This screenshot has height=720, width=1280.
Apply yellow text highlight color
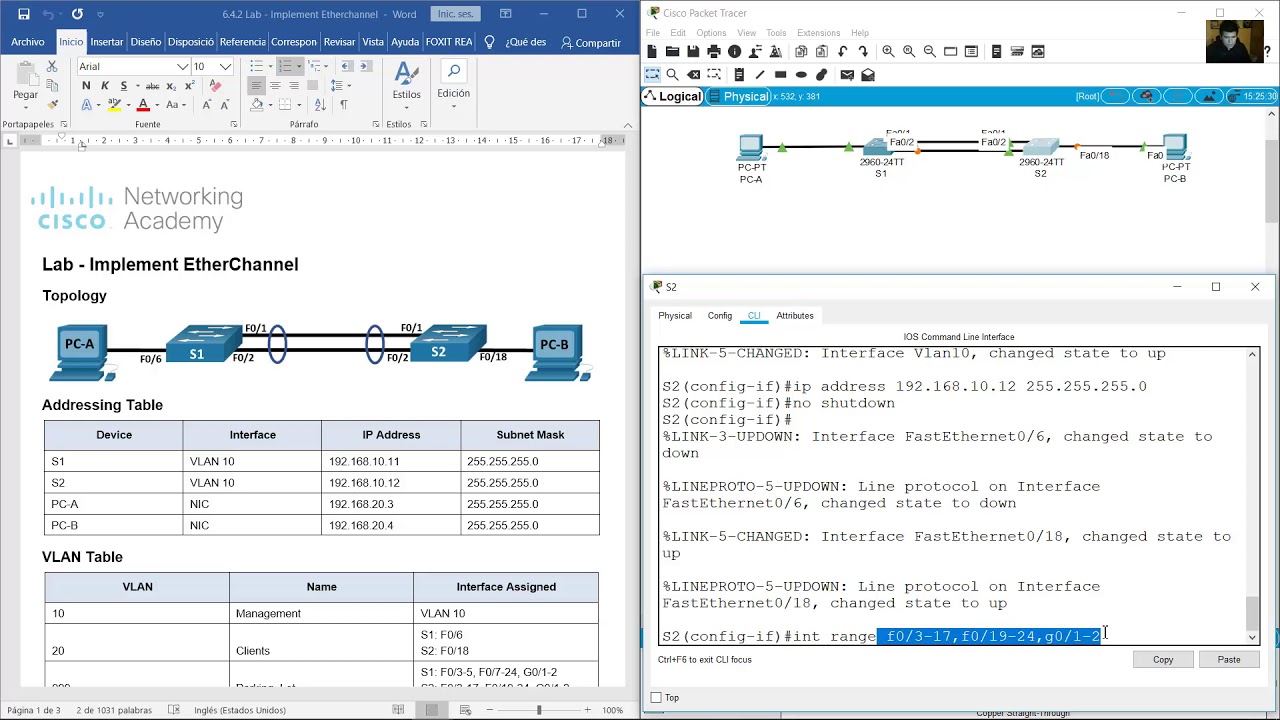pos(114,104)
